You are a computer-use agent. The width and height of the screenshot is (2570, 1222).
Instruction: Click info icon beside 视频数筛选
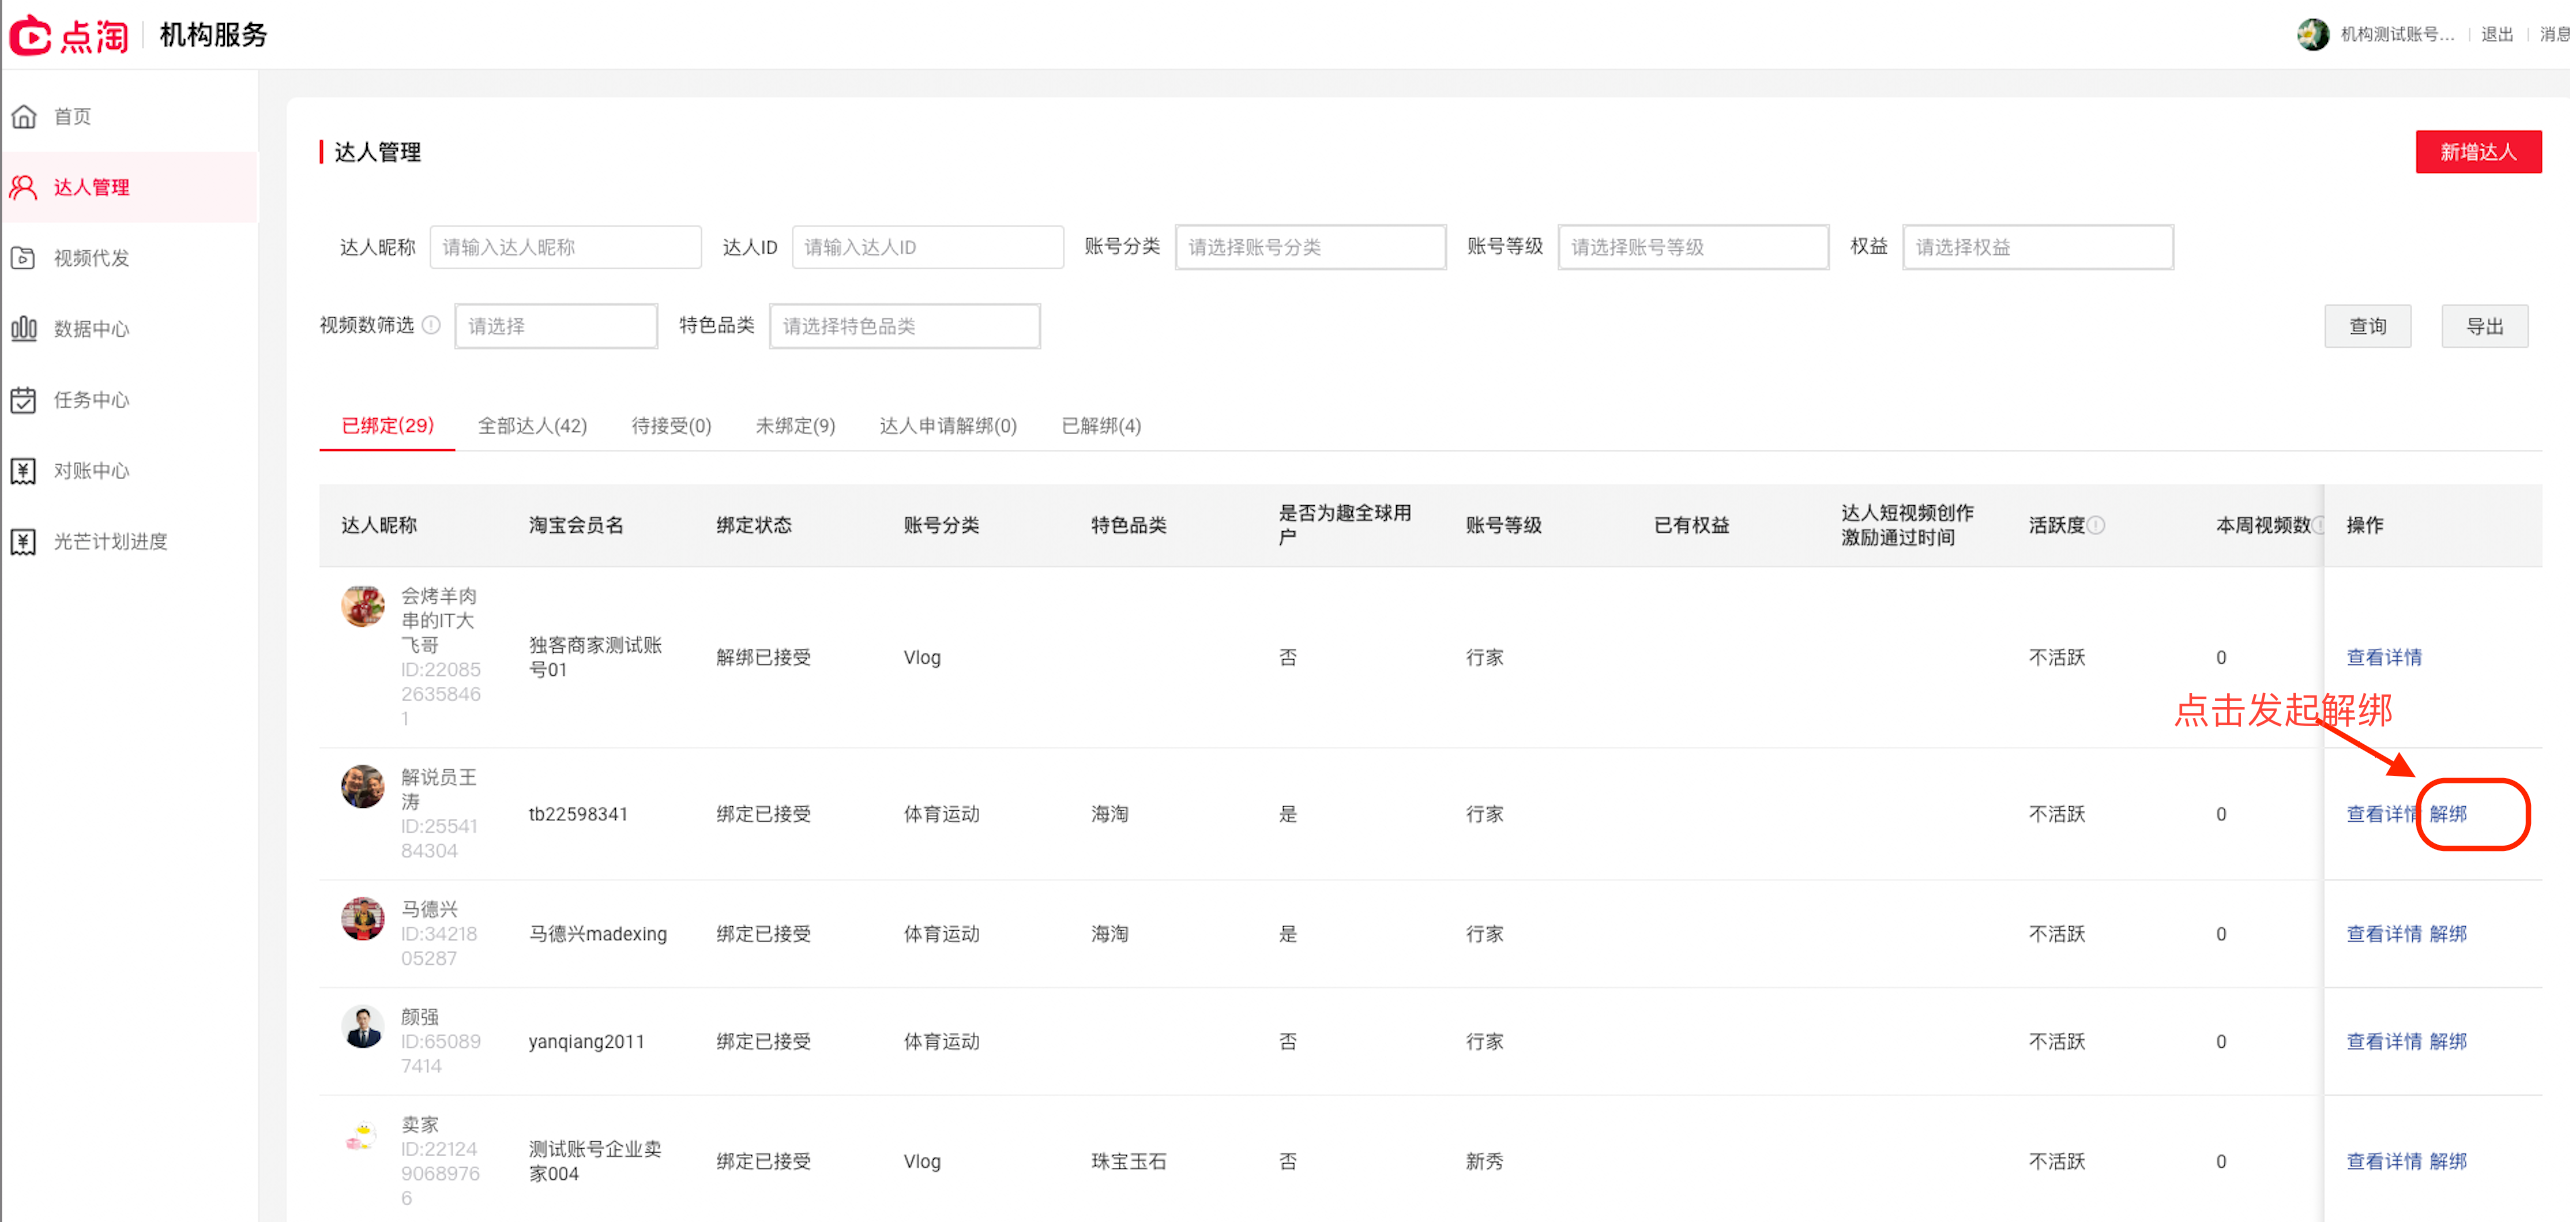tap(431, 326)
